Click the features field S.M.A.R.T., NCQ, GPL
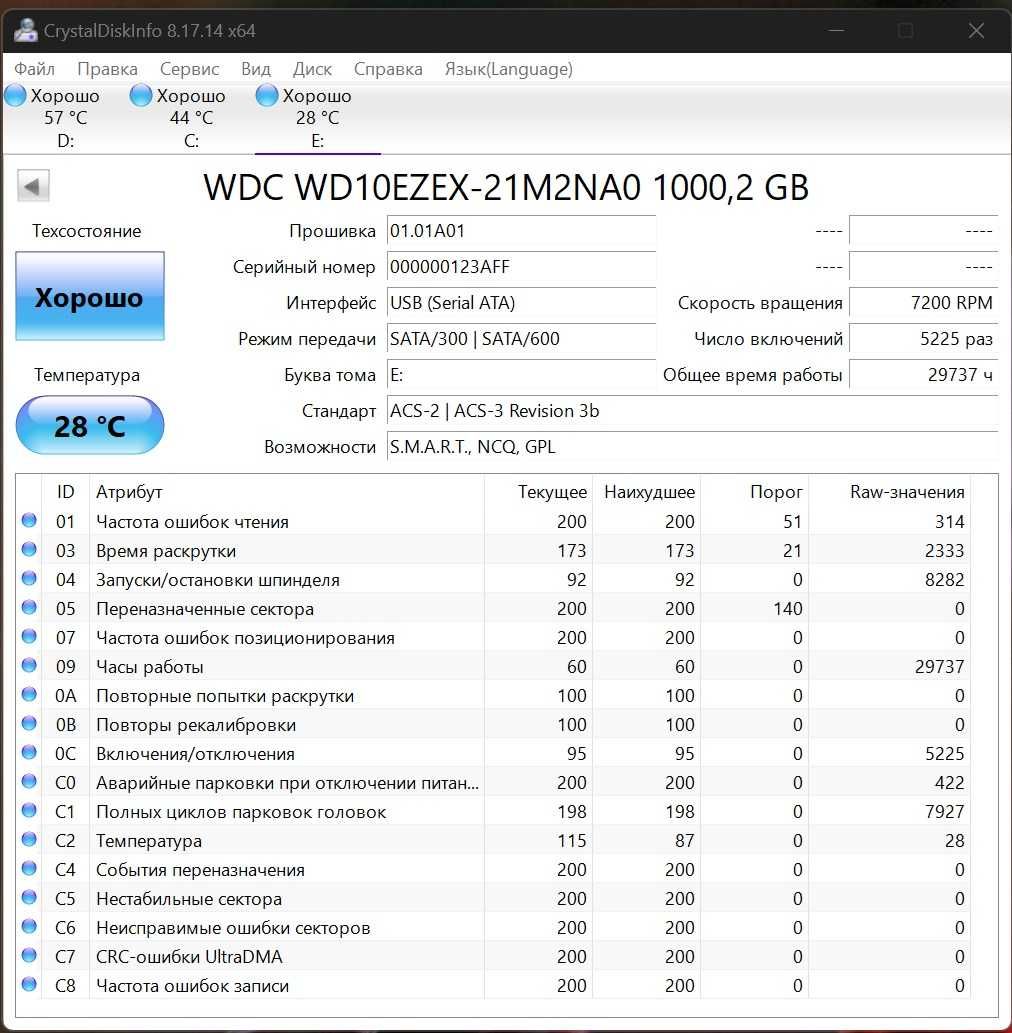Screen dimensions: 1012x1033 pos(692,447)
